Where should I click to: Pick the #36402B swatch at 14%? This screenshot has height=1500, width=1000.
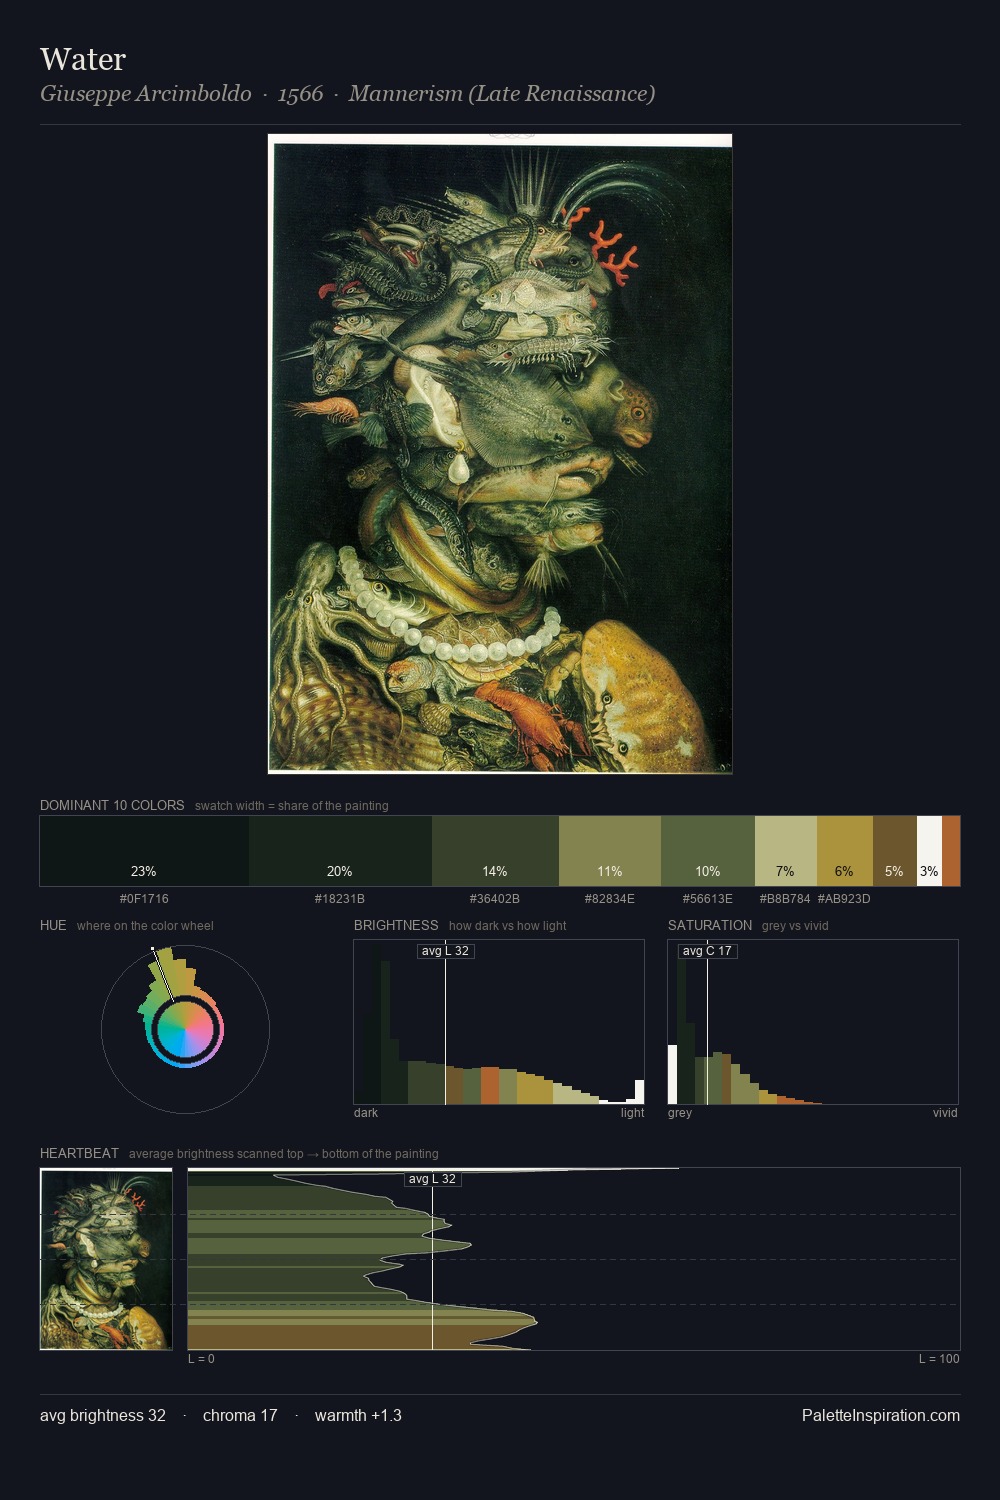pos(495,851)
